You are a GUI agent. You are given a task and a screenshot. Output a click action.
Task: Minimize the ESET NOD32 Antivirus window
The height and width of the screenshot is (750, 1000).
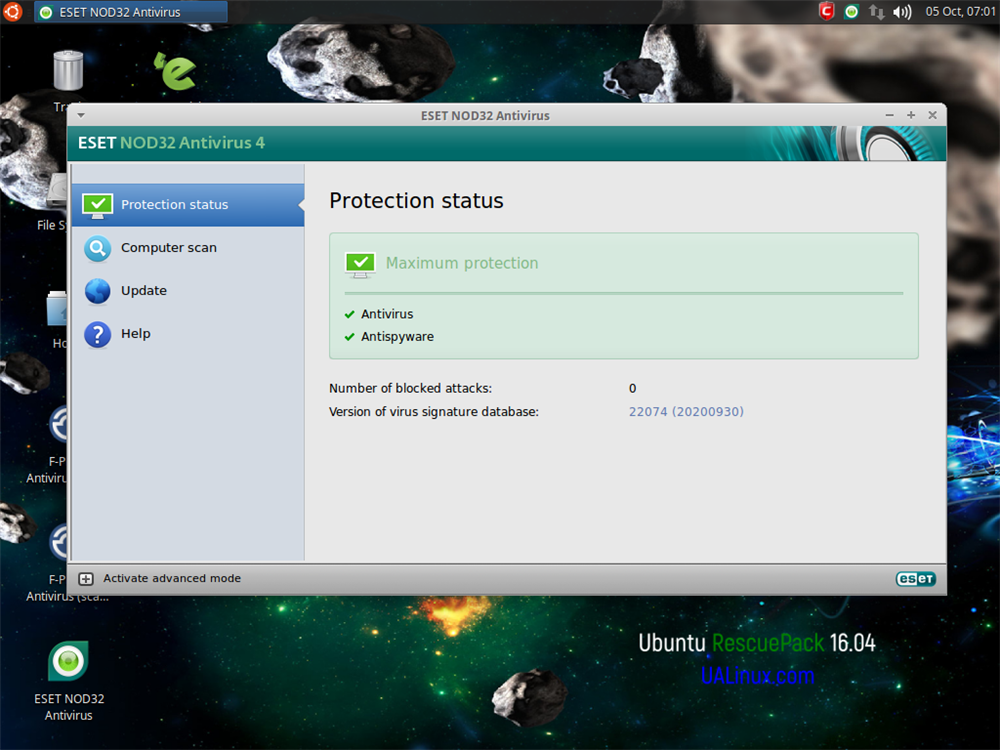(890, 115)
